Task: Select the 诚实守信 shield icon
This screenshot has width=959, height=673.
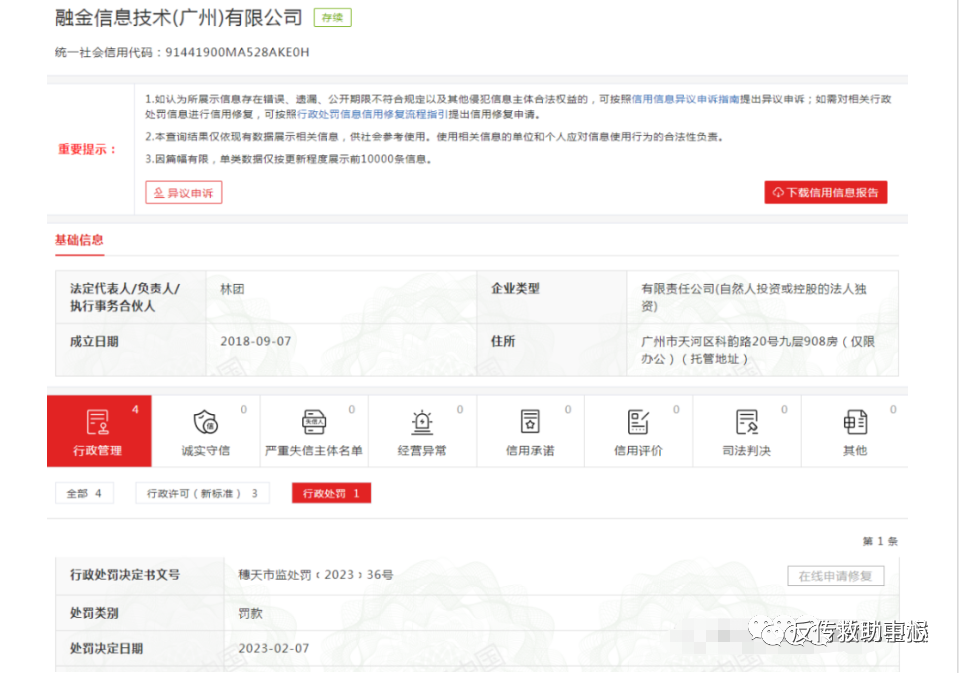Action: [206, 422]
